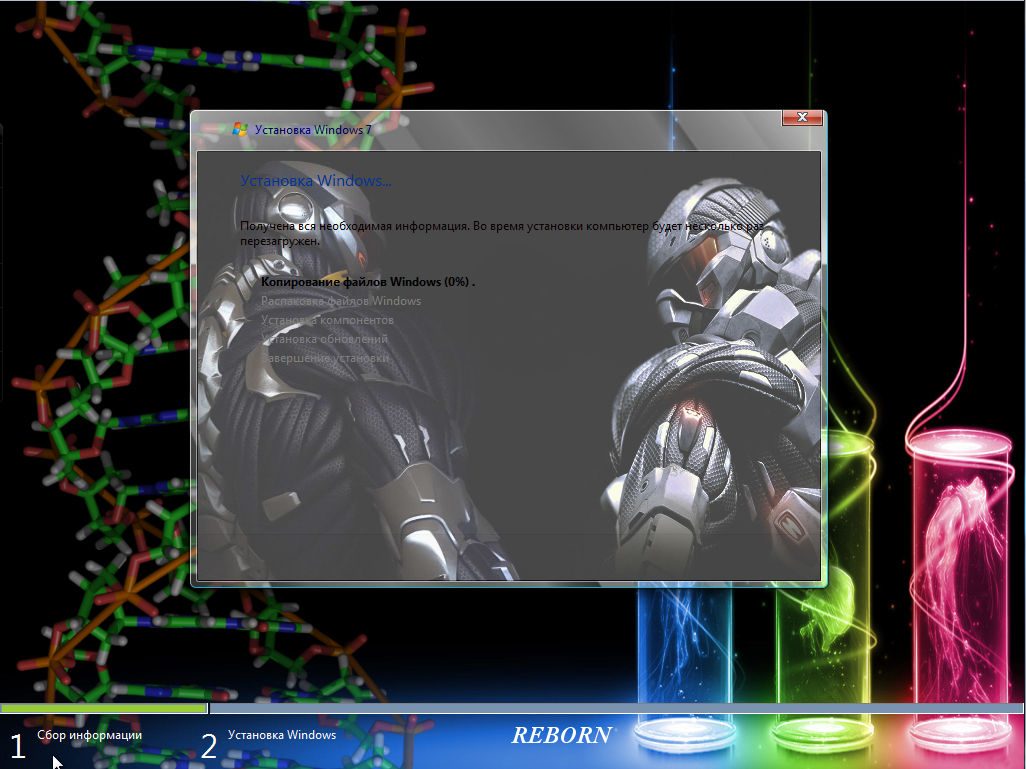Viewport: 1026px width, 769px height.
Task: Click 'Распаковка файлов Windows' step
Action: point(341,301)
